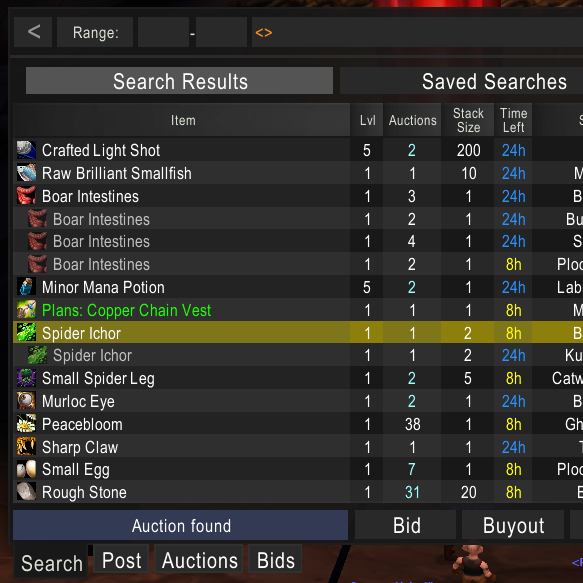Click the Minor Mana Potion icon
Image resolution: width=583 pixels, height=583 pixels.
[26, 287]
